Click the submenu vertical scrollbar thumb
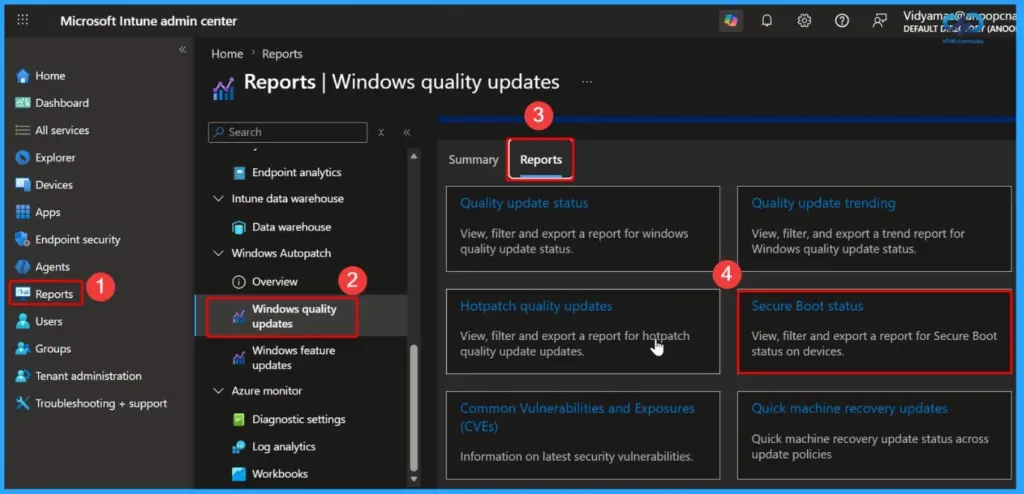This screenshot has height=494, width=1024. point(413,407)
